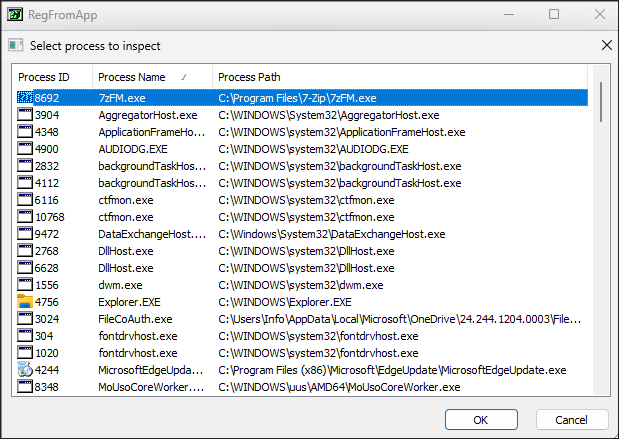619x439 pixels.
Task: Click the dwm.exe process icon
Action: click(x=25, y=285)
